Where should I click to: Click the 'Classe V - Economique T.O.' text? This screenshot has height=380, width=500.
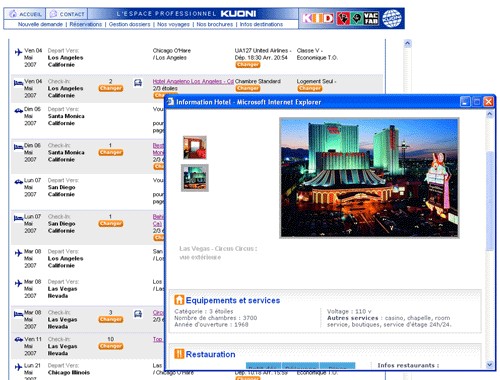click(317, 54)
